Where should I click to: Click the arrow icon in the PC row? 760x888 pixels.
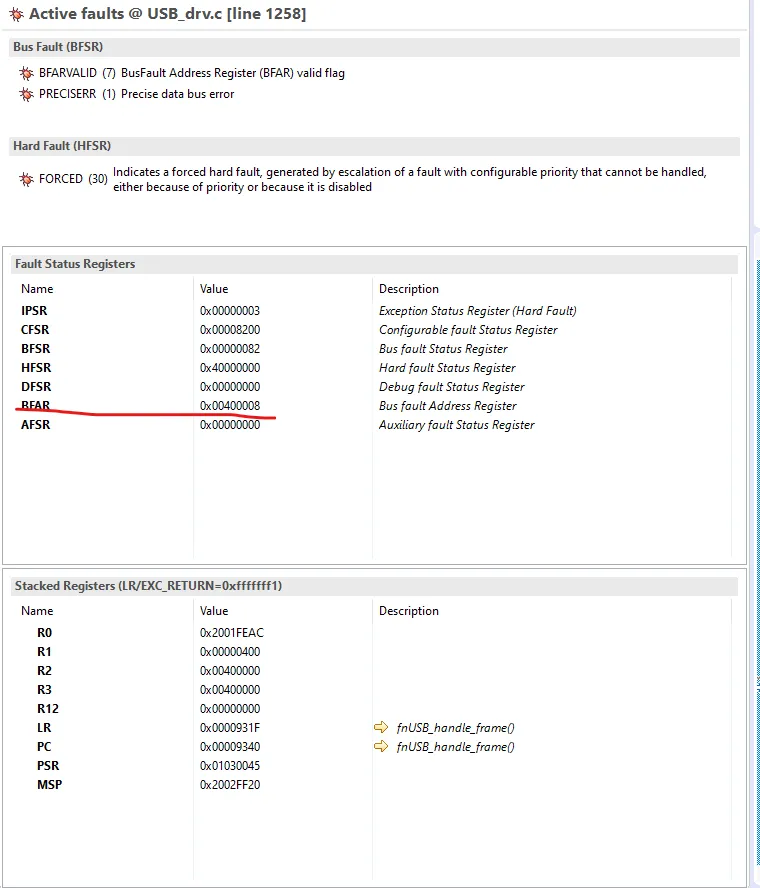click(x=381, y=746)
